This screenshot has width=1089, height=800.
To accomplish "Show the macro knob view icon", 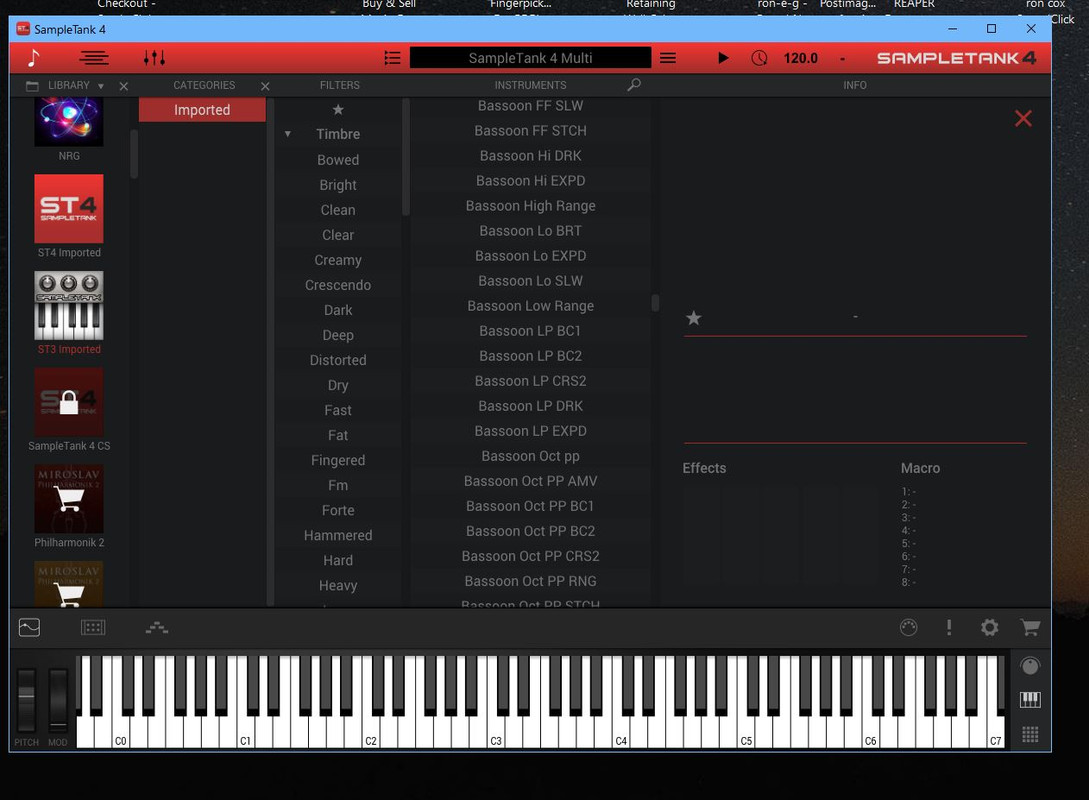I will [1030, 667].
